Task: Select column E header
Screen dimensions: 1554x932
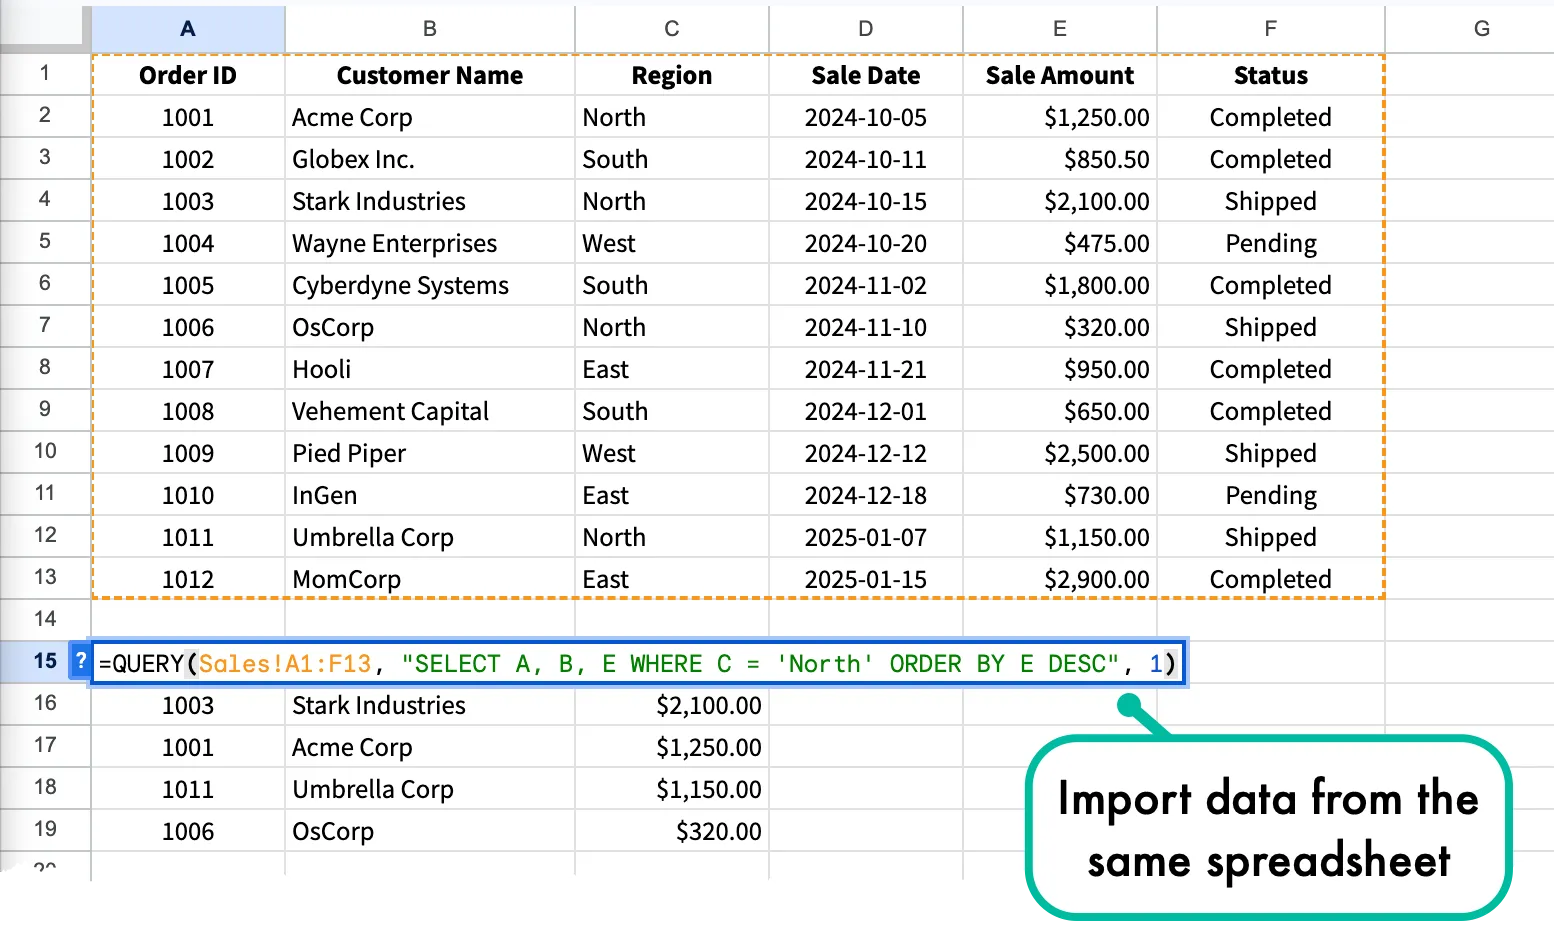Action: click(1059, 28)
